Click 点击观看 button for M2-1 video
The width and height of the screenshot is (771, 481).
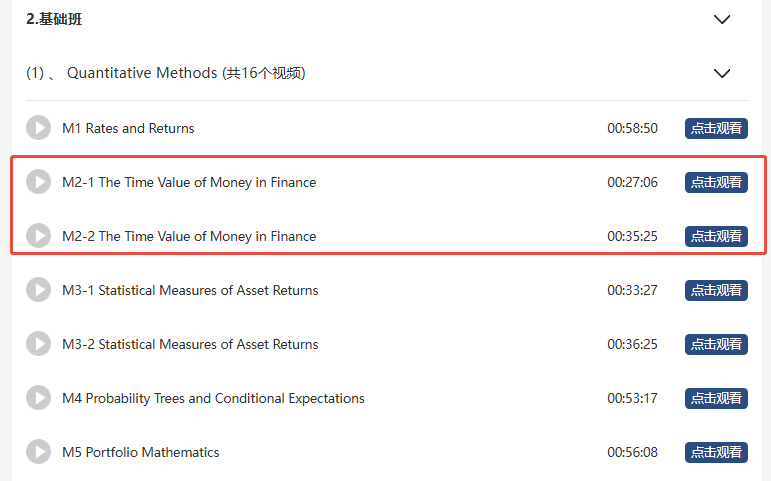(x=716, y=182)
